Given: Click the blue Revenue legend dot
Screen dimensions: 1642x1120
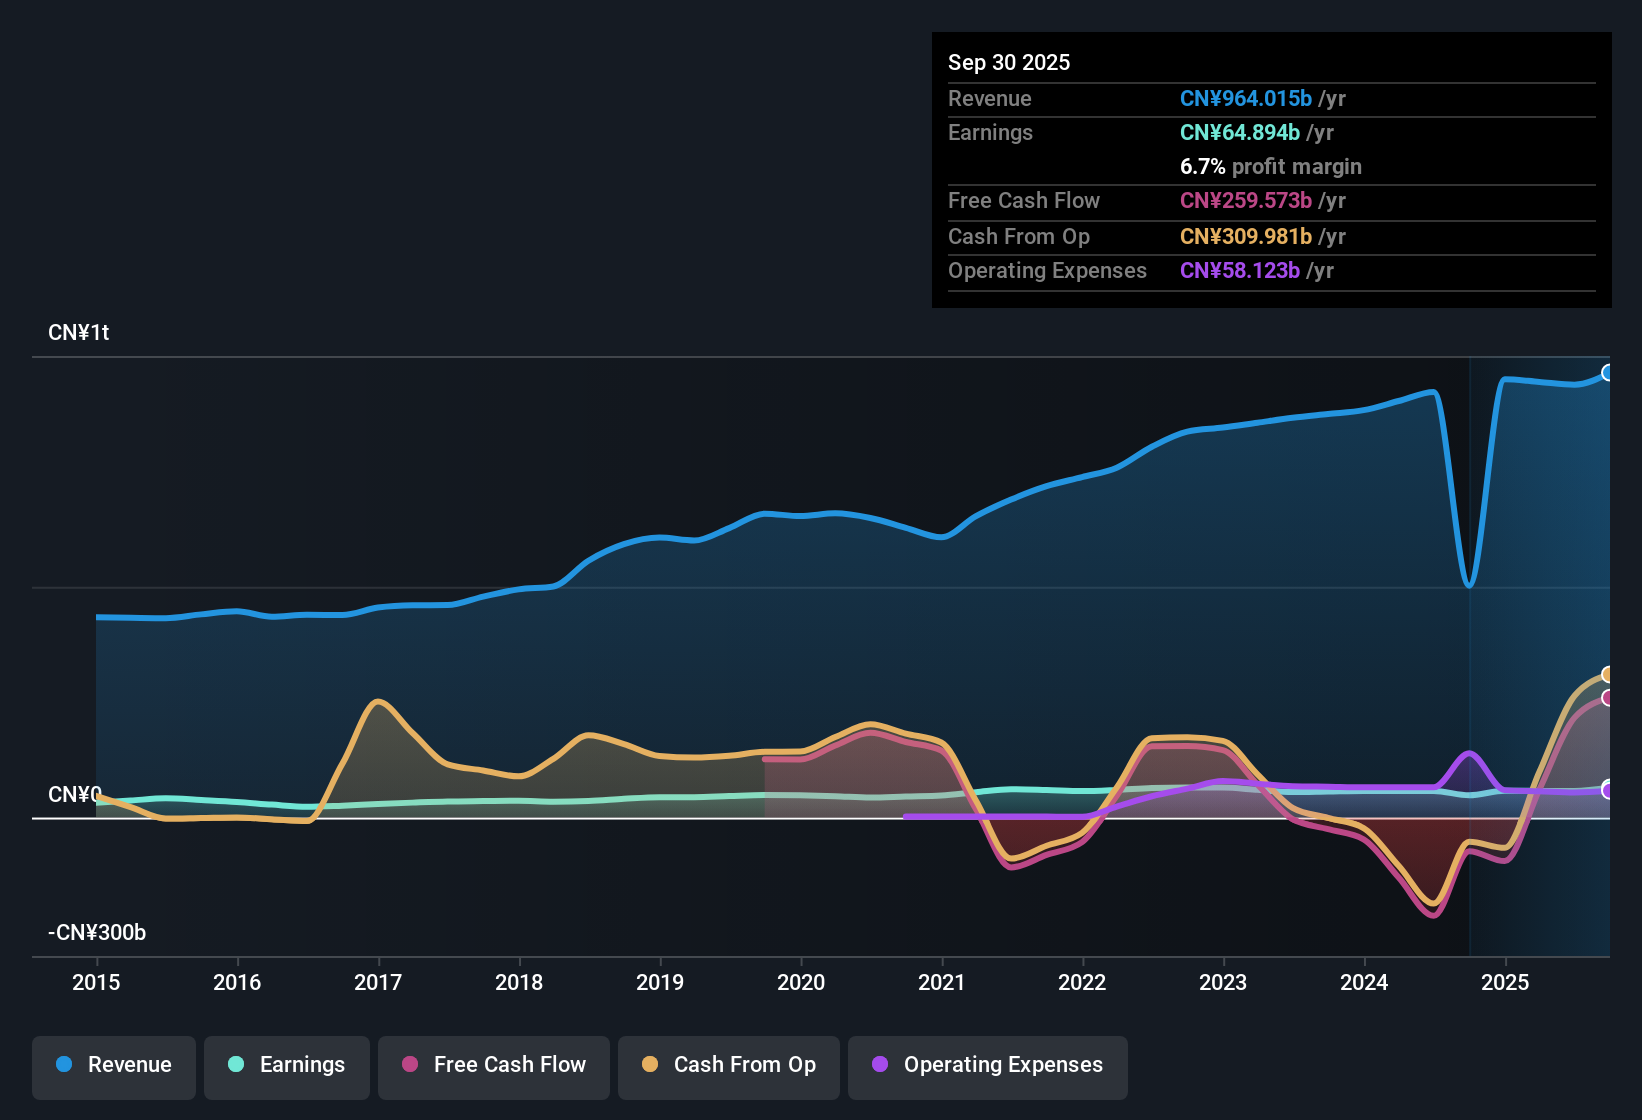Looking at the screenshot, I should (63, 1065).
